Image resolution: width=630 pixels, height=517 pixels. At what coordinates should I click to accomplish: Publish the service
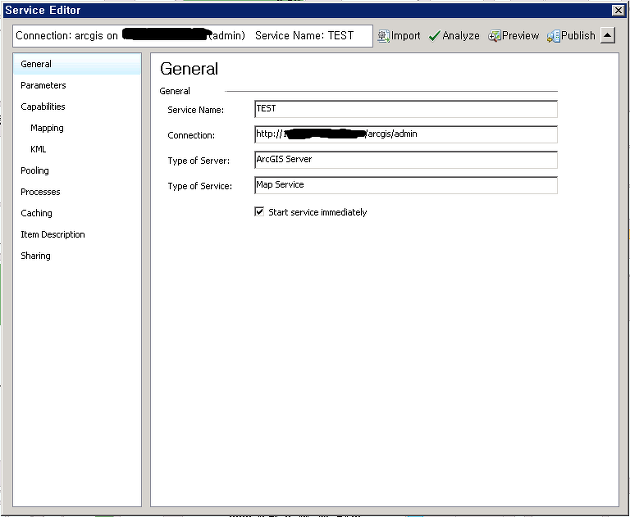571,36
